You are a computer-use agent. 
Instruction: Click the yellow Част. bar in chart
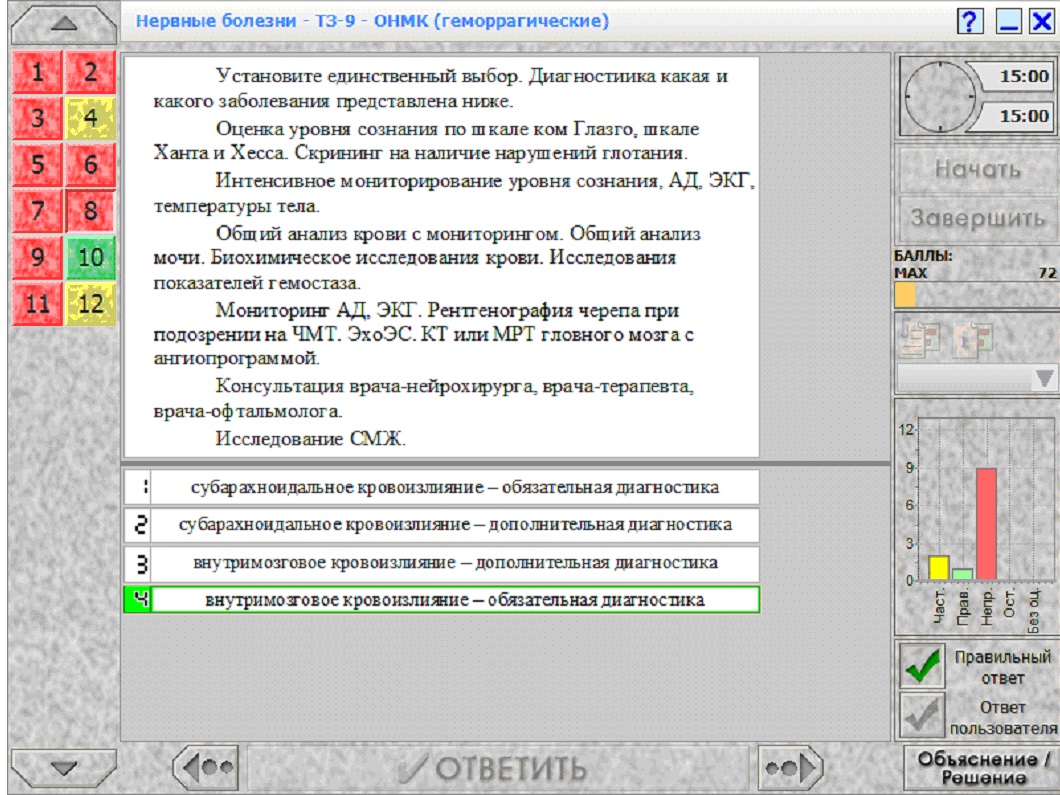pos(938,568)
